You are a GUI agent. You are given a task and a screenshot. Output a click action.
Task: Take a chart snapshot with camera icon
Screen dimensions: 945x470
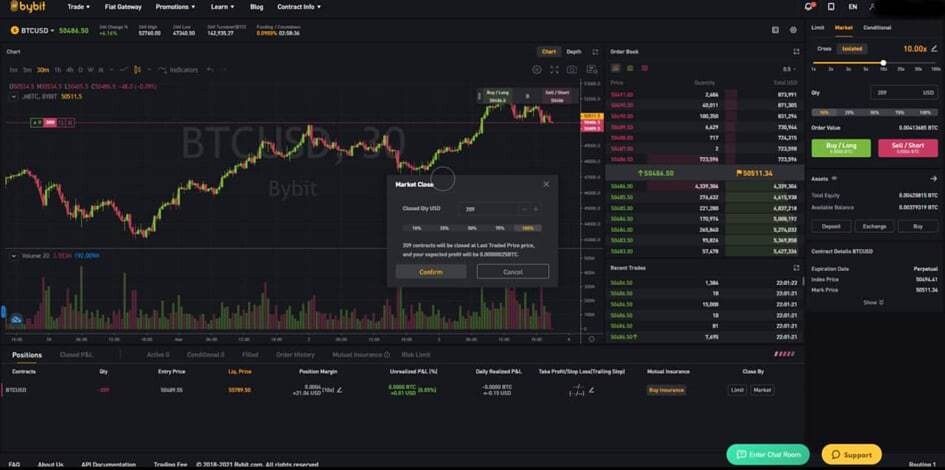pyautogui.click(x=571, y=70)
